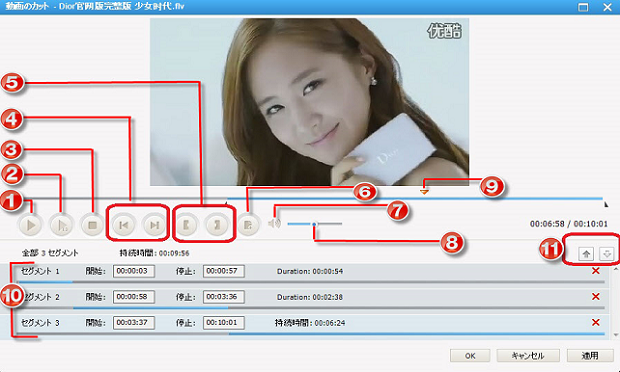This screenshot has height=372, width=620.
Task: Click the 適用 apply button
Action: point(590,356)
